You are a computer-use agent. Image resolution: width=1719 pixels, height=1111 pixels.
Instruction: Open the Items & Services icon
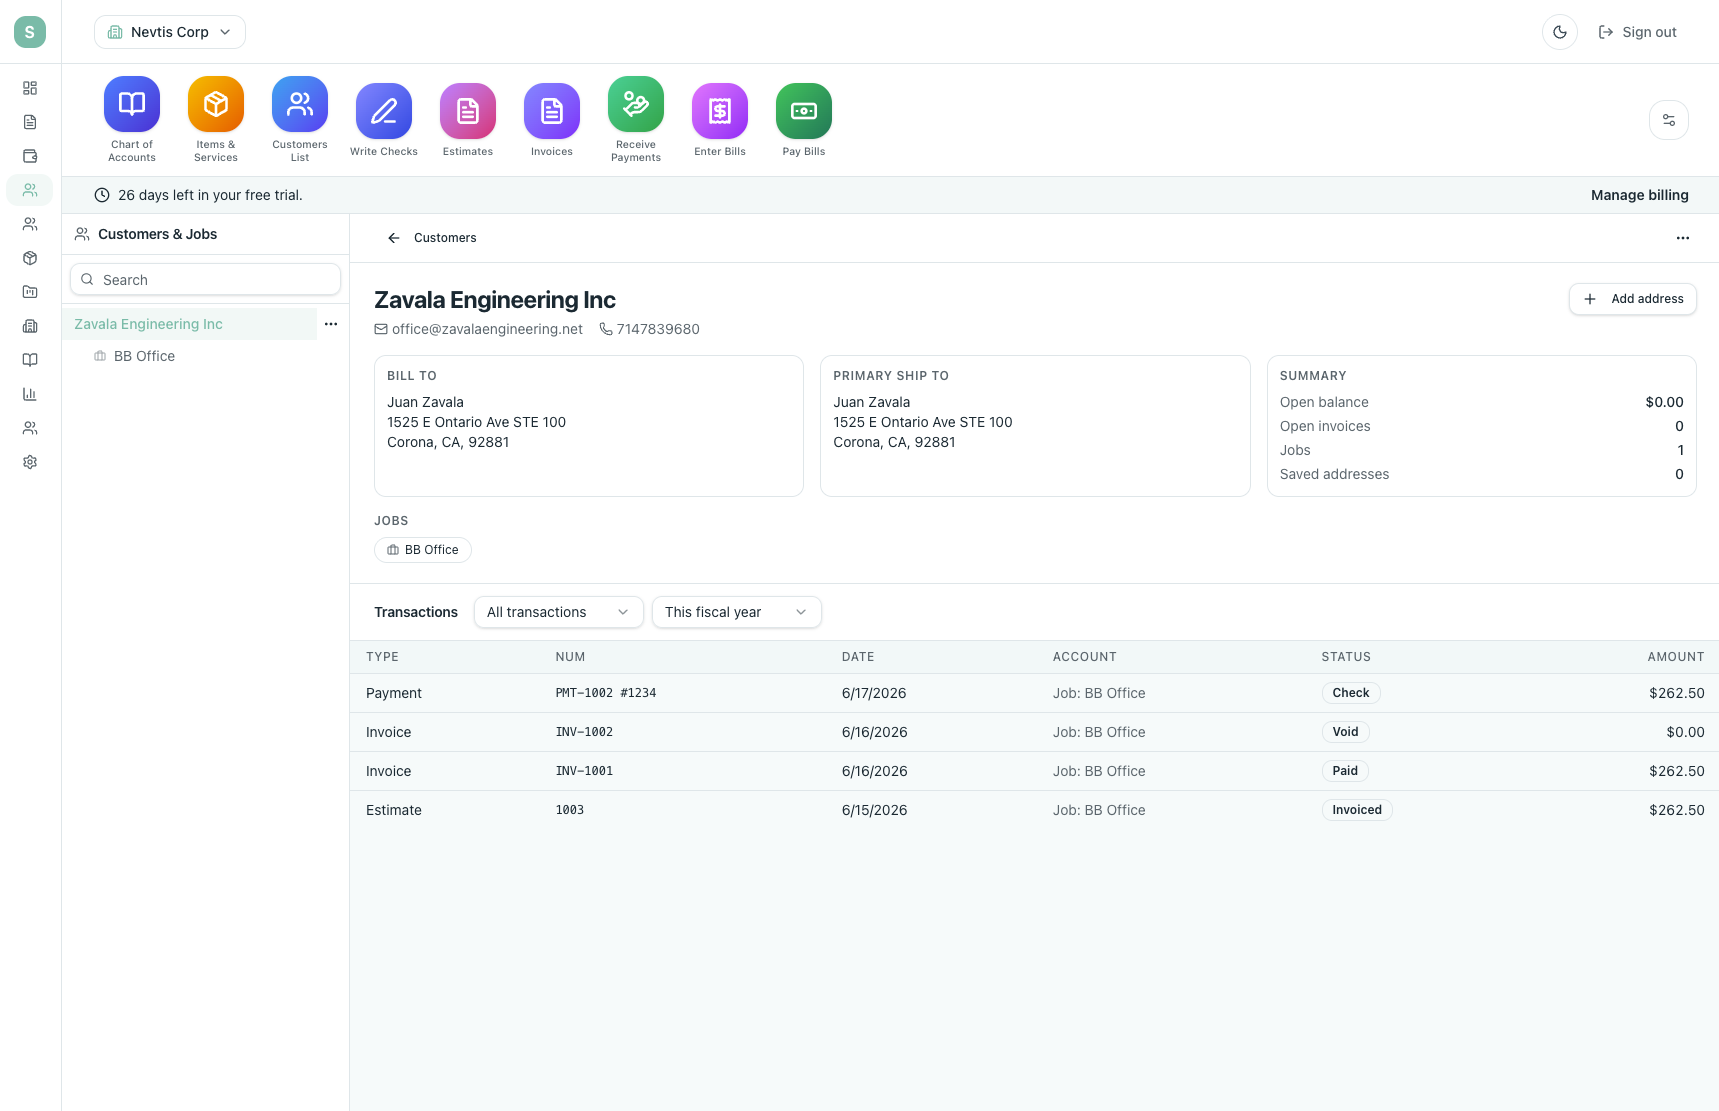coord(216,104)
